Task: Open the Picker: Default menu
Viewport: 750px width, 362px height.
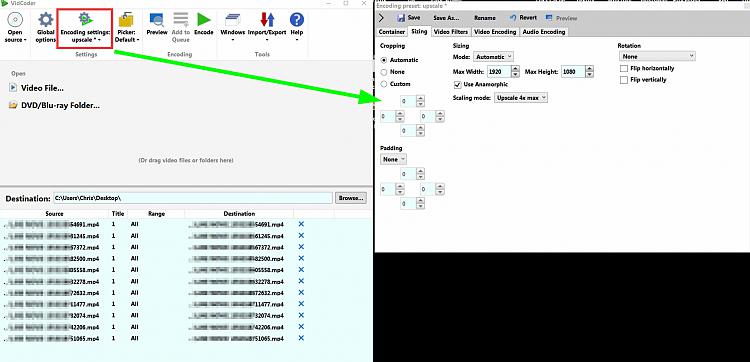Action: click(x=126, y=28)
